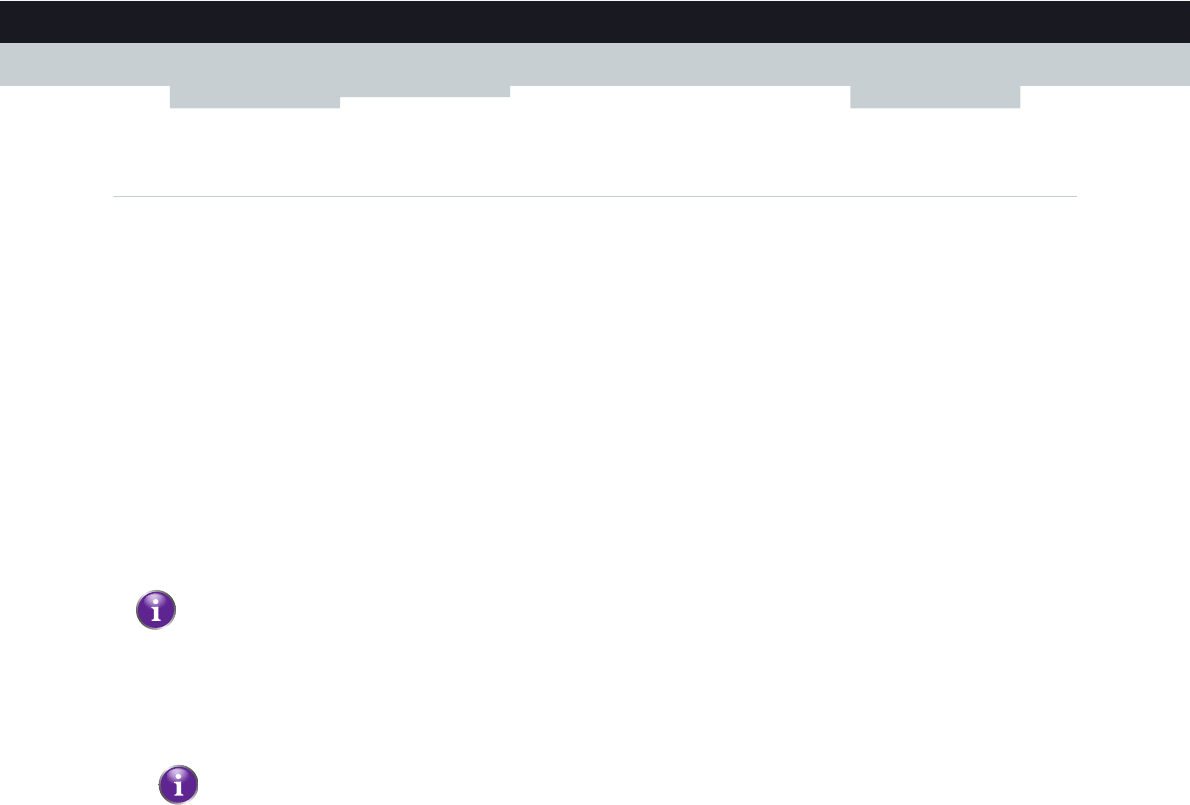Viewport: 1190px width, 805px height.
Task: Click the upper purple info icon
Action: coord(156,610)
